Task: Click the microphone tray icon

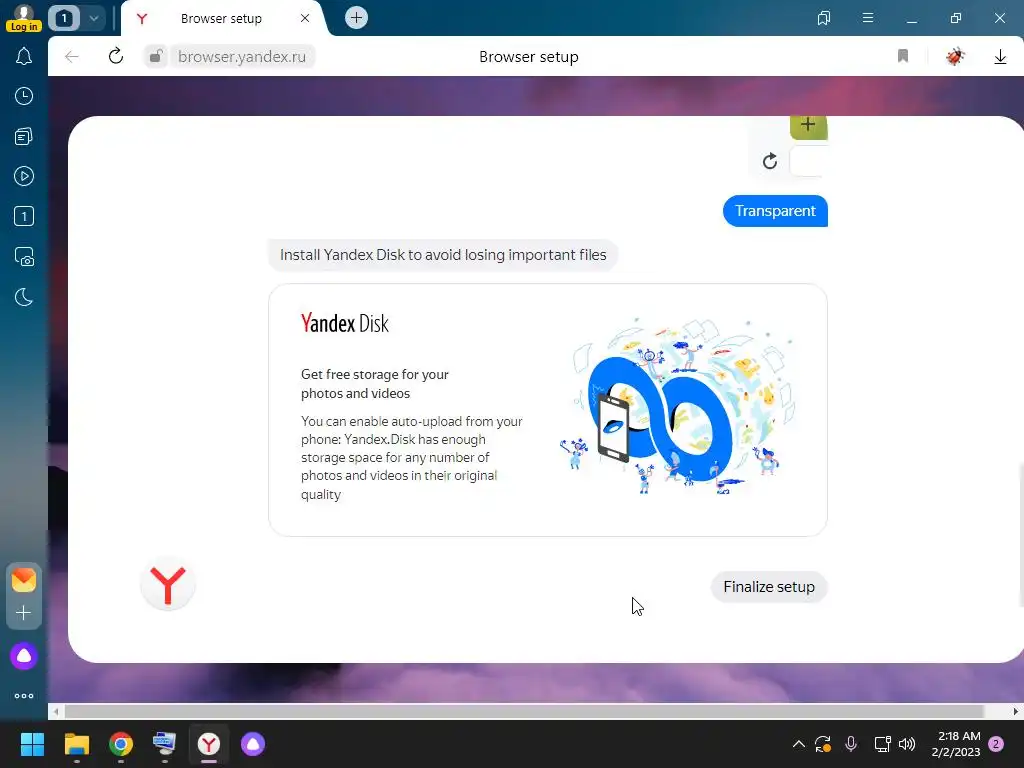Action: click(851, 744)
